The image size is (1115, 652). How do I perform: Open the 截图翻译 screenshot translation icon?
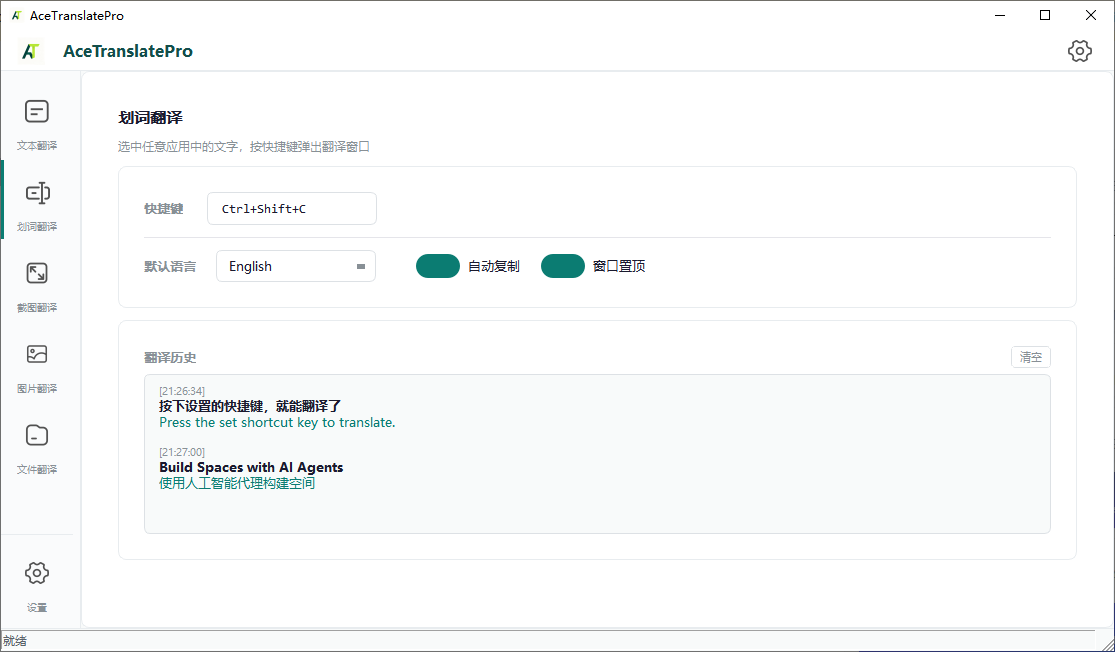pyautogui.click(x=37, y=273)
